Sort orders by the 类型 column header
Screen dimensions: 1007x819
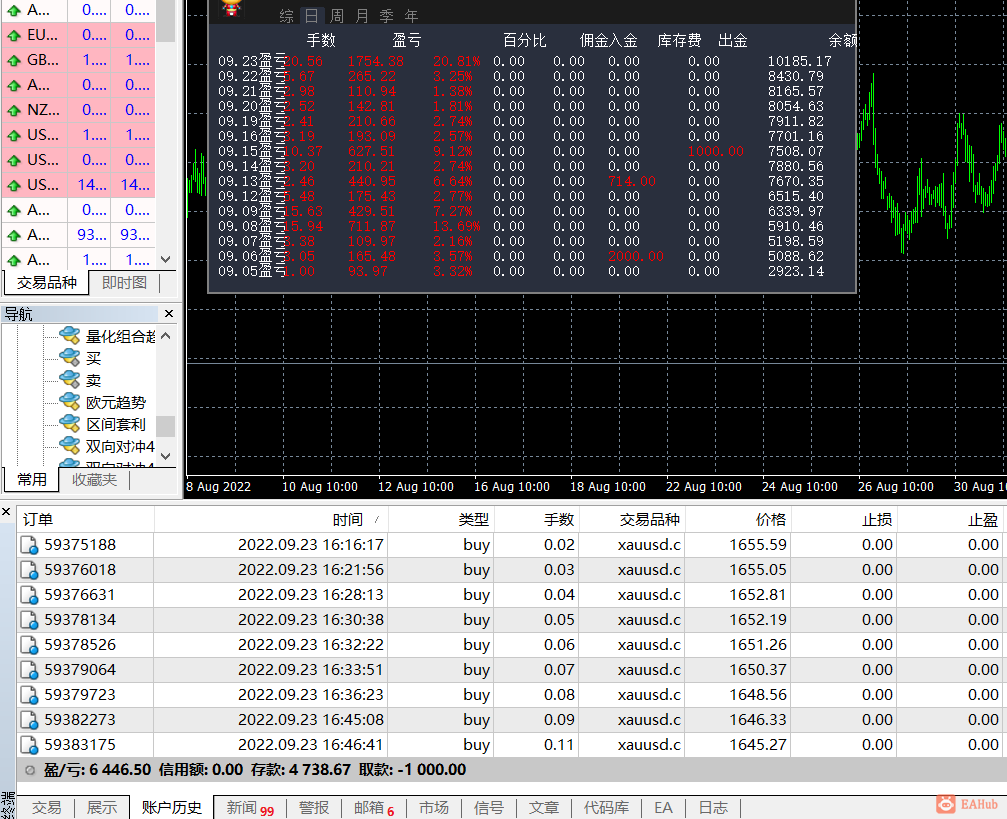click(x=441, y=520)
